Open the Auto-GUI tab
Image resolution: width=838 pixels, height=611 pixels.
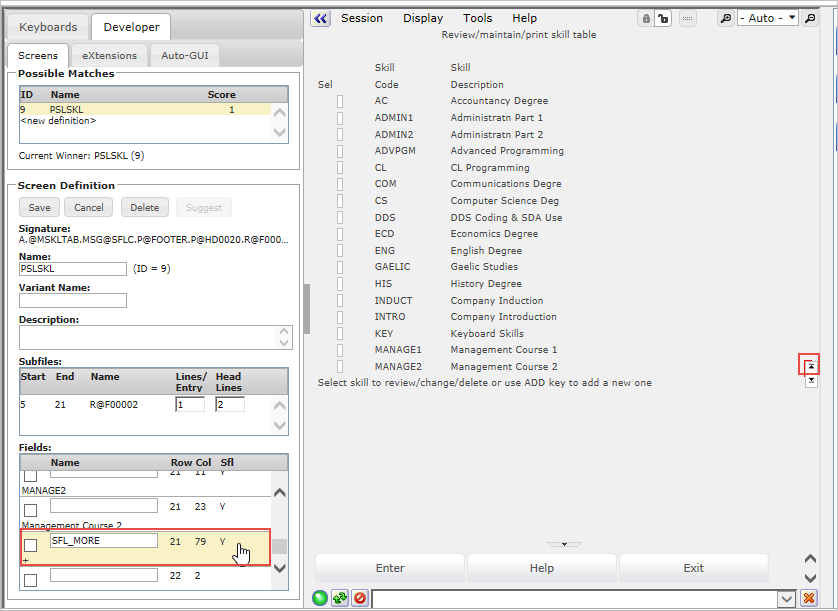pyautogui.click(x=185, y=56)
